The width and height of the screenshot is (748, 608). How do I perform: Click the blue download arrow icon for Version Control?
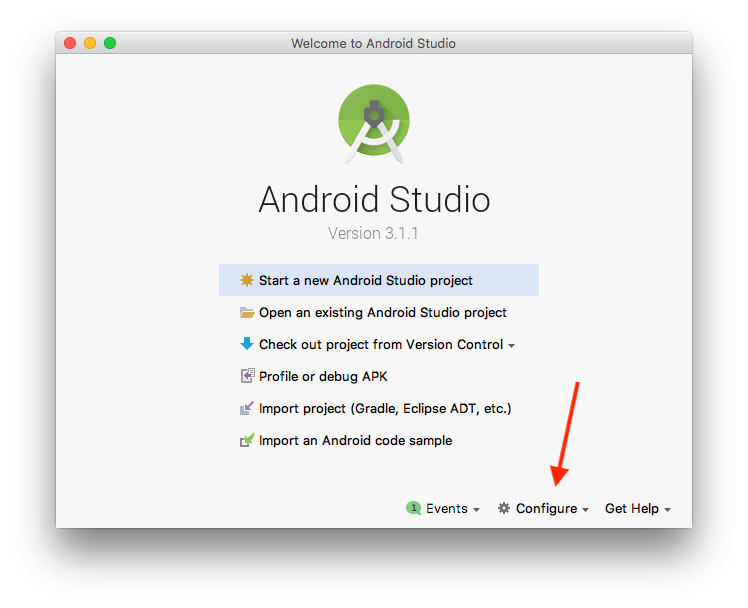pyautogui.click(x=247, y=344)
